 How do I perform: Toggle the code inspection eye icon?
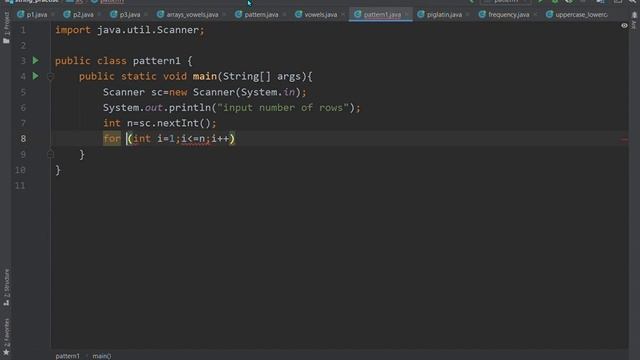624,25
